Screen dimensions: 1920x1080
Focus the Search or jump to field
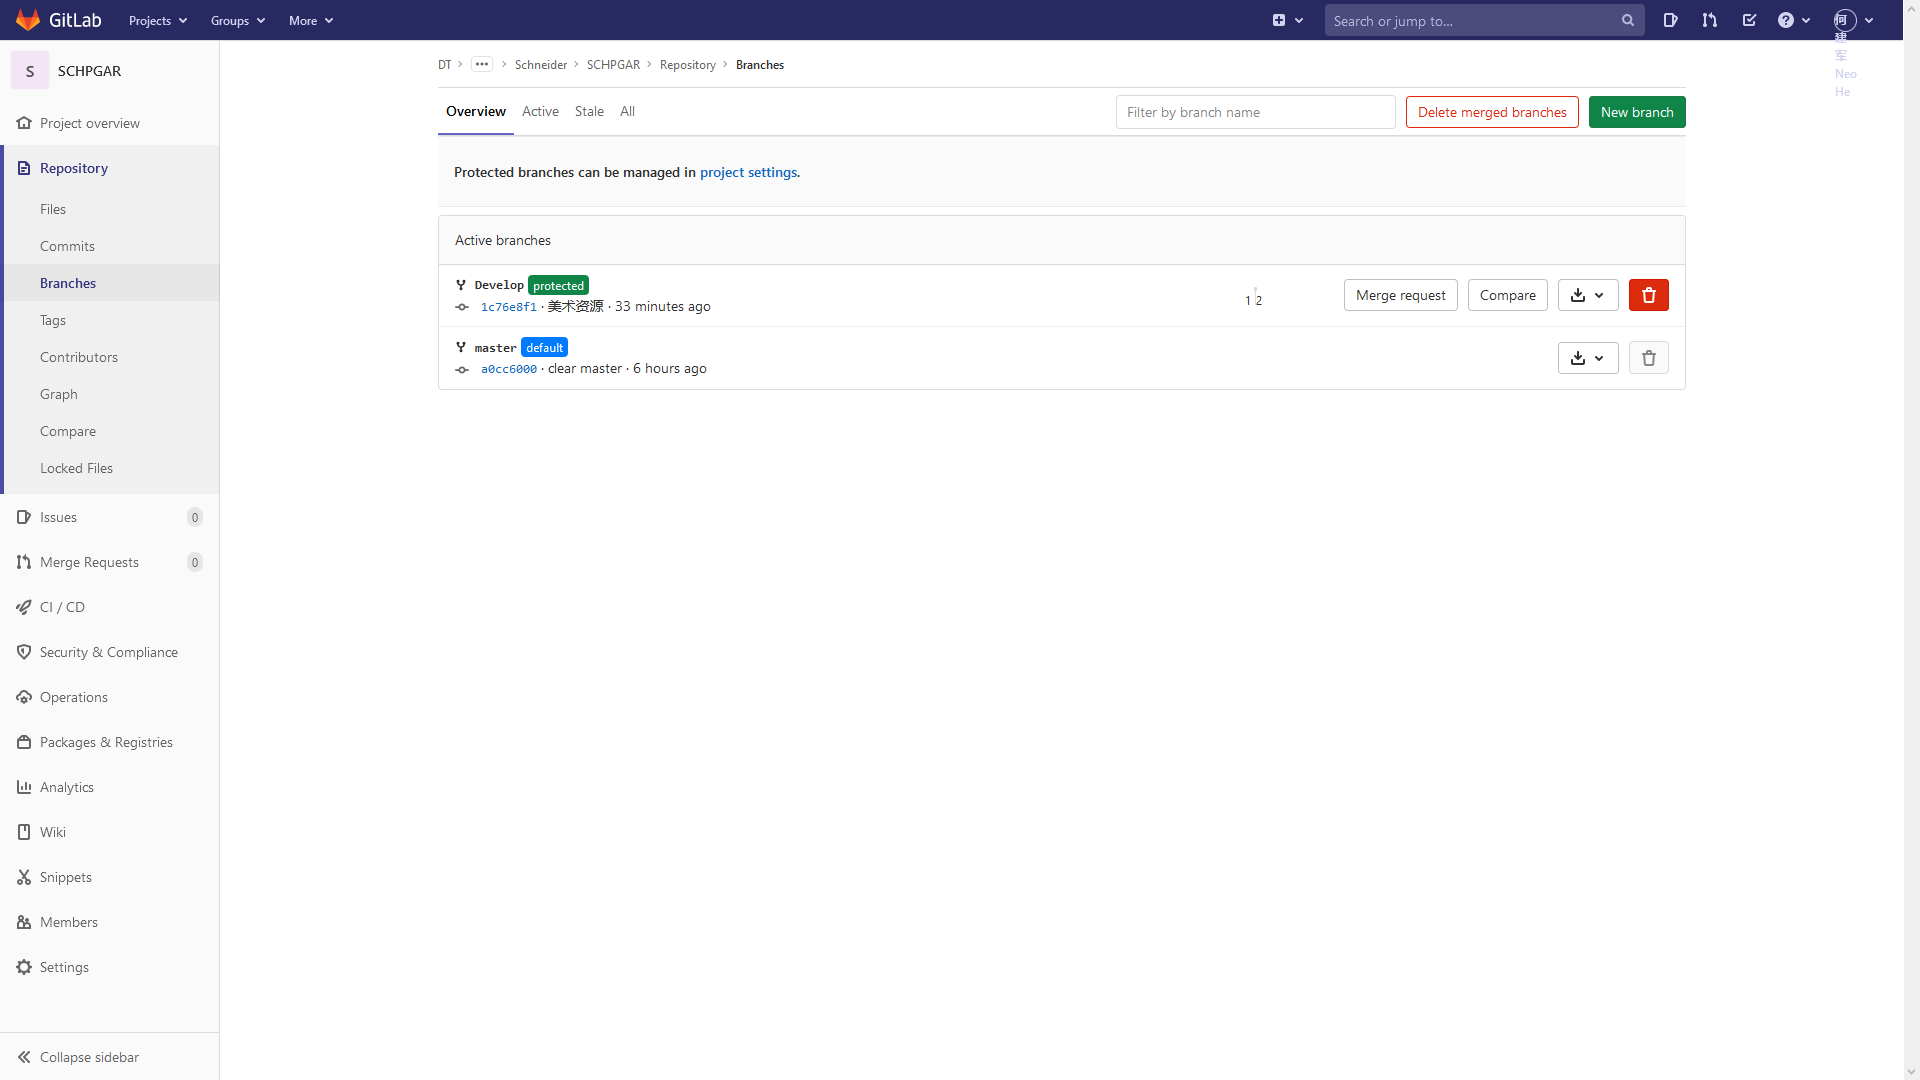click(x=1485, y=20)
